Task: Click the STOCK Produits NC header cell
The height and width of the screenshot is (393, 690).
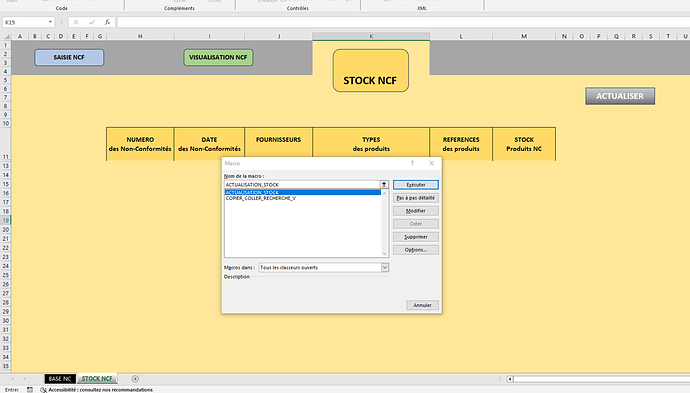Action: click(524, 144)
